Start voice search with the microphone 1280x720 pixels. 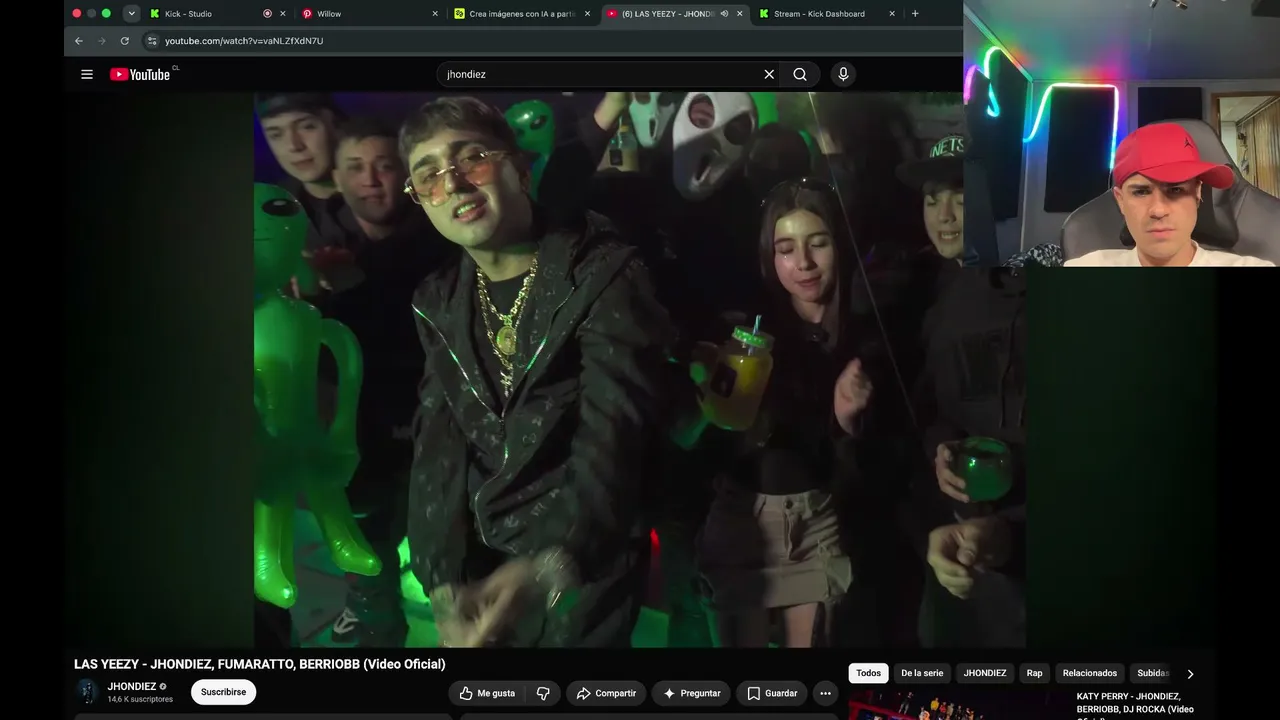[x=843, y=74]
